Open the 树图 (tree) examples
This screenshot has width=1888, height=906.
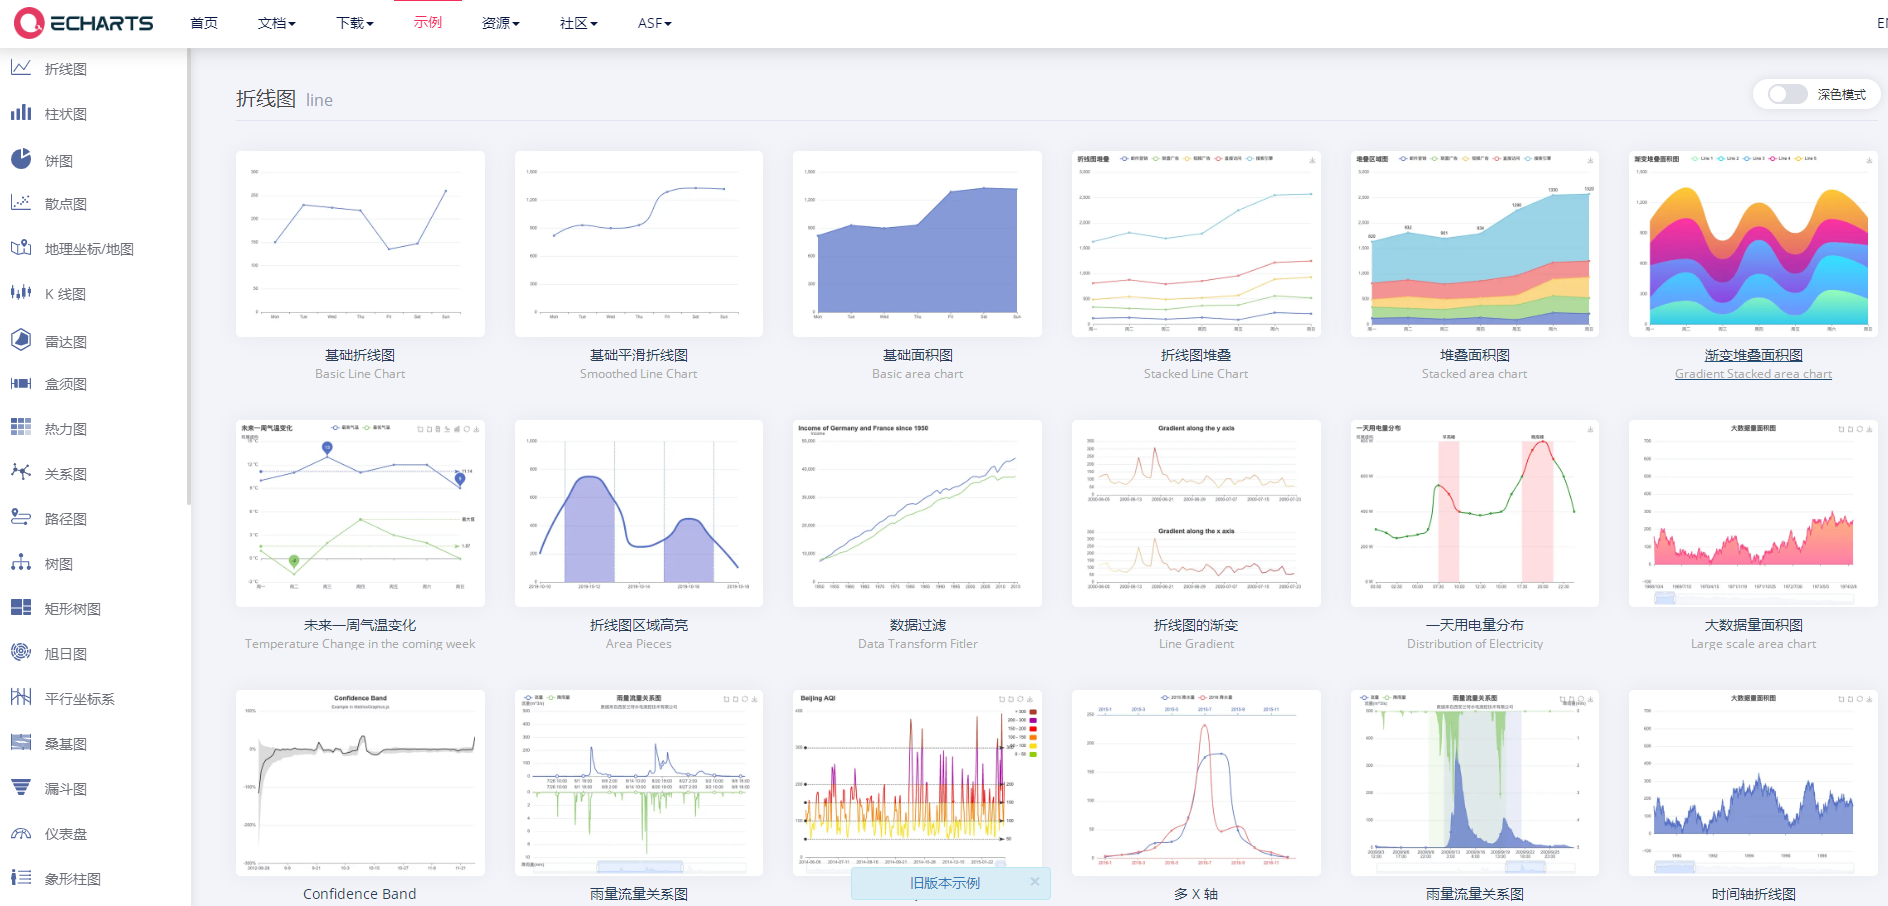pos(21,563)
